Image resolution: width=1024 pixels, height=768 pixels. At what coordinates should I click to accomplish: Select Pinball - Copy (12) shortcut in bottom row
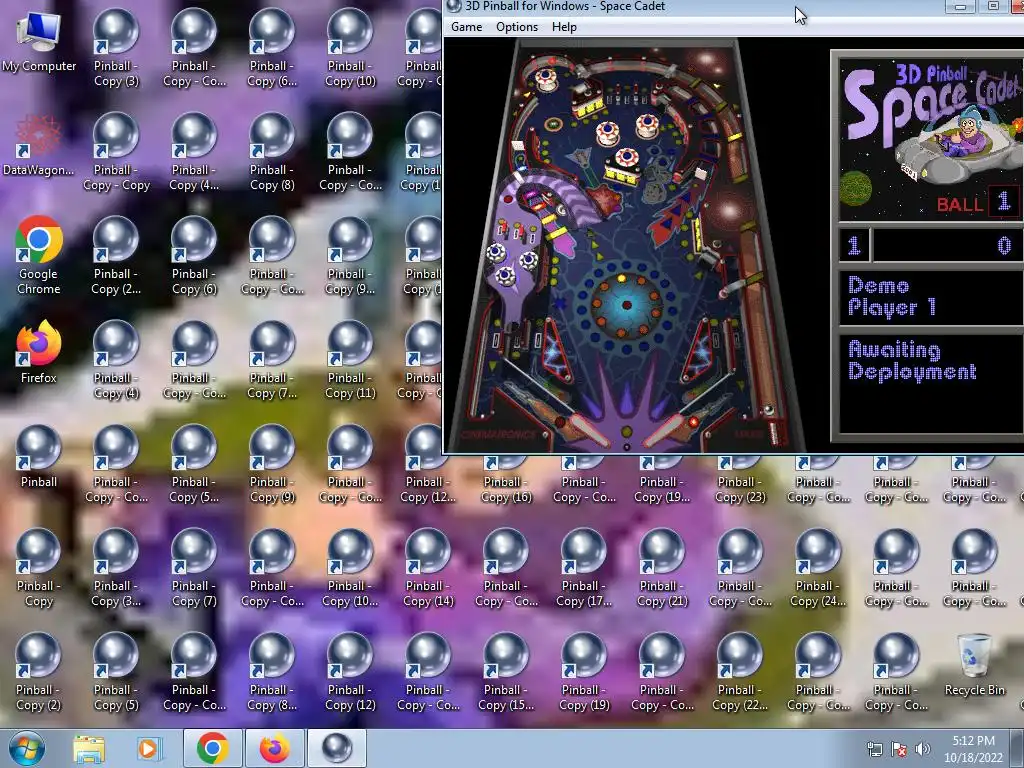point(350,671)
